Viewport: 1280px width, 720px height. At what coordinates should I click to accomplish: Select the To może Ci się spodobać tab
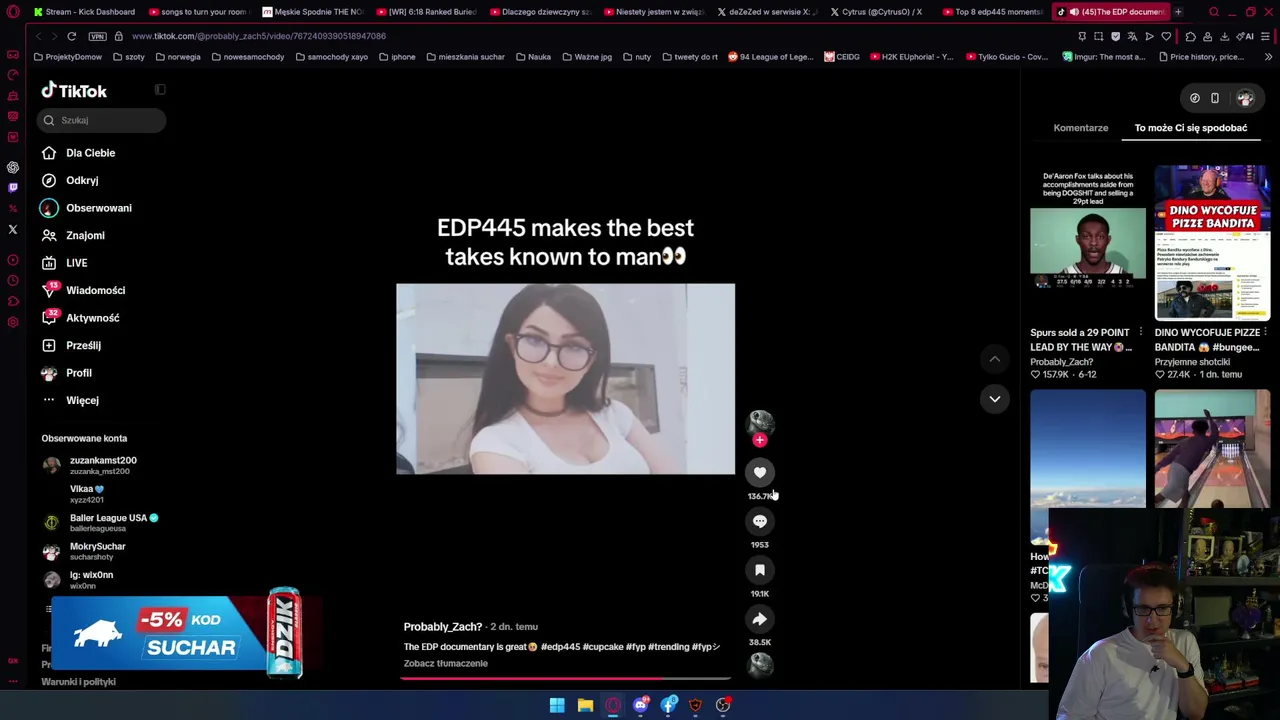[1190, 128]
